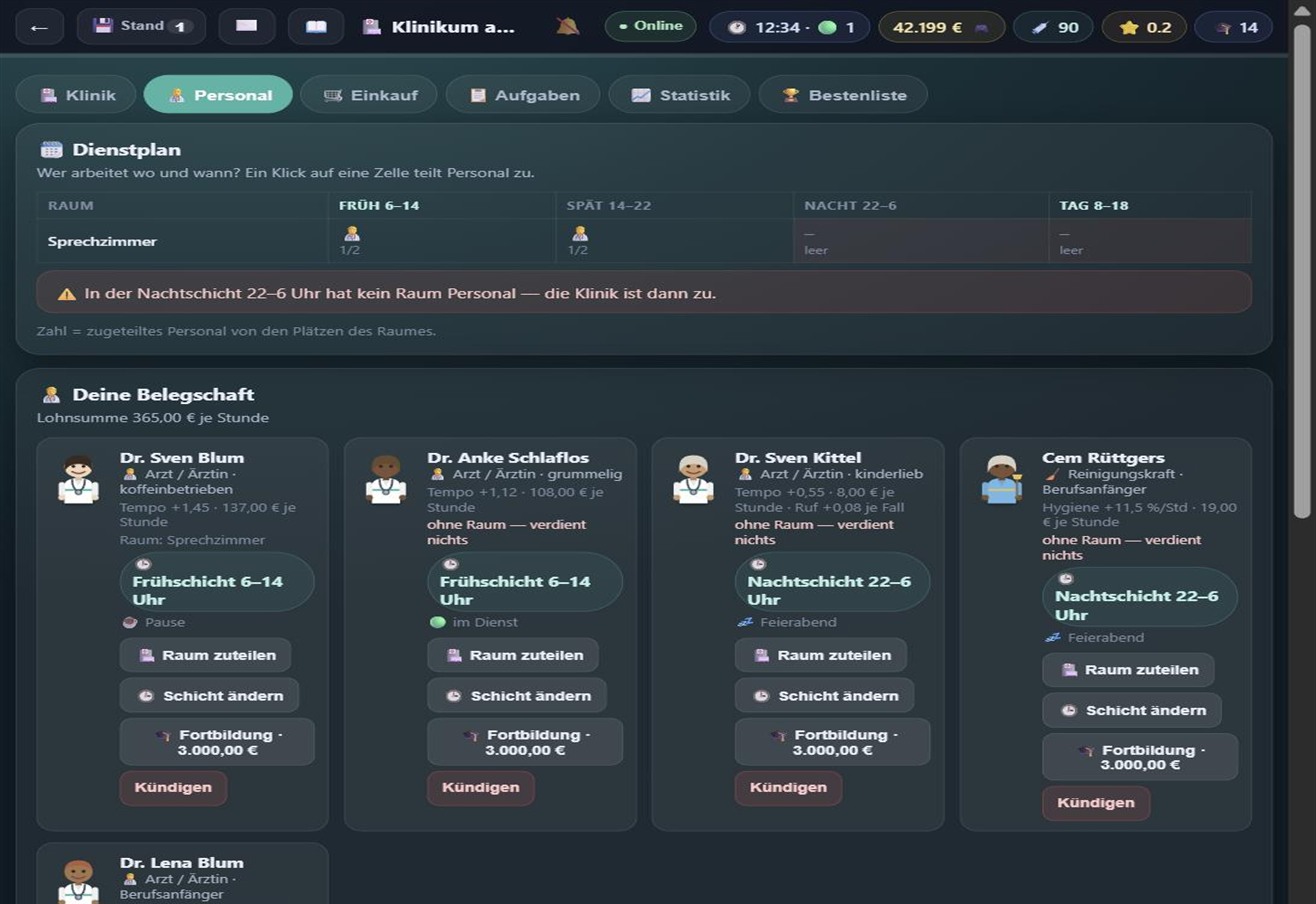Assign staff to Sprechzimmer Früh 6–14 cell
This screenshot has height=904, width=1316.
point(441,241)
